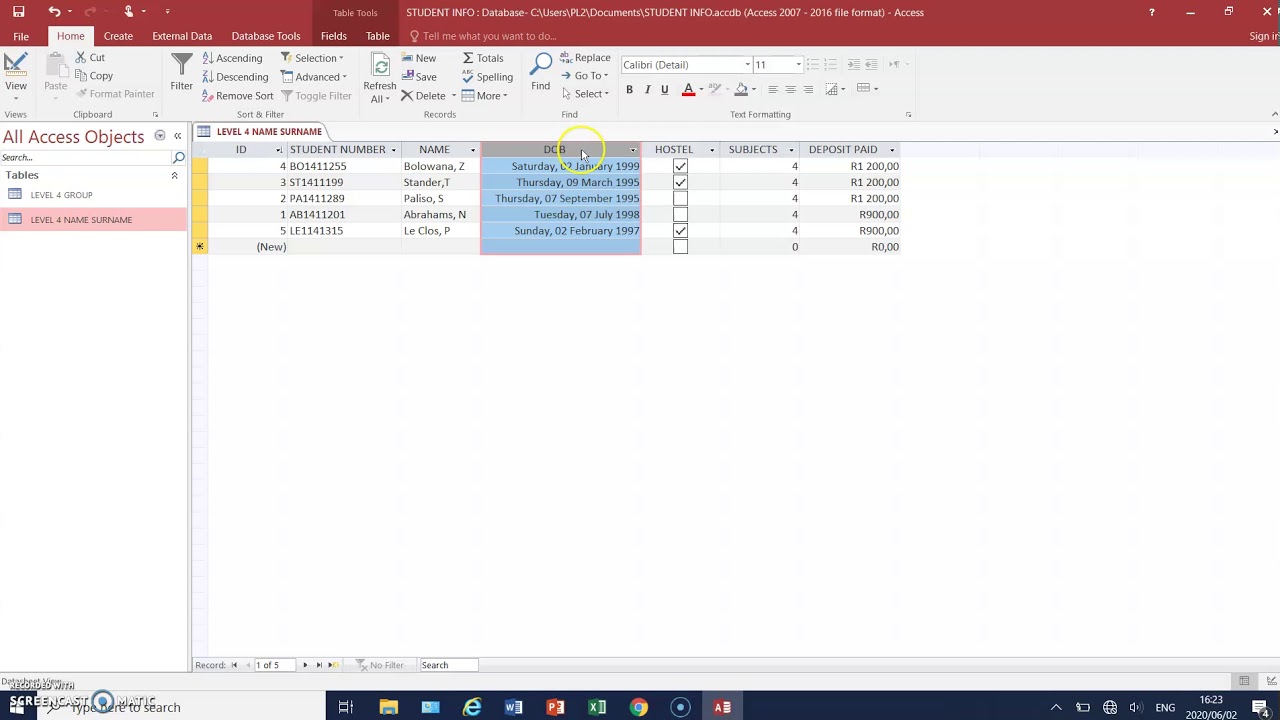Switch to the Database Tools tab
The height and width of the screenshot is (720, 1280).
(266, 36)
